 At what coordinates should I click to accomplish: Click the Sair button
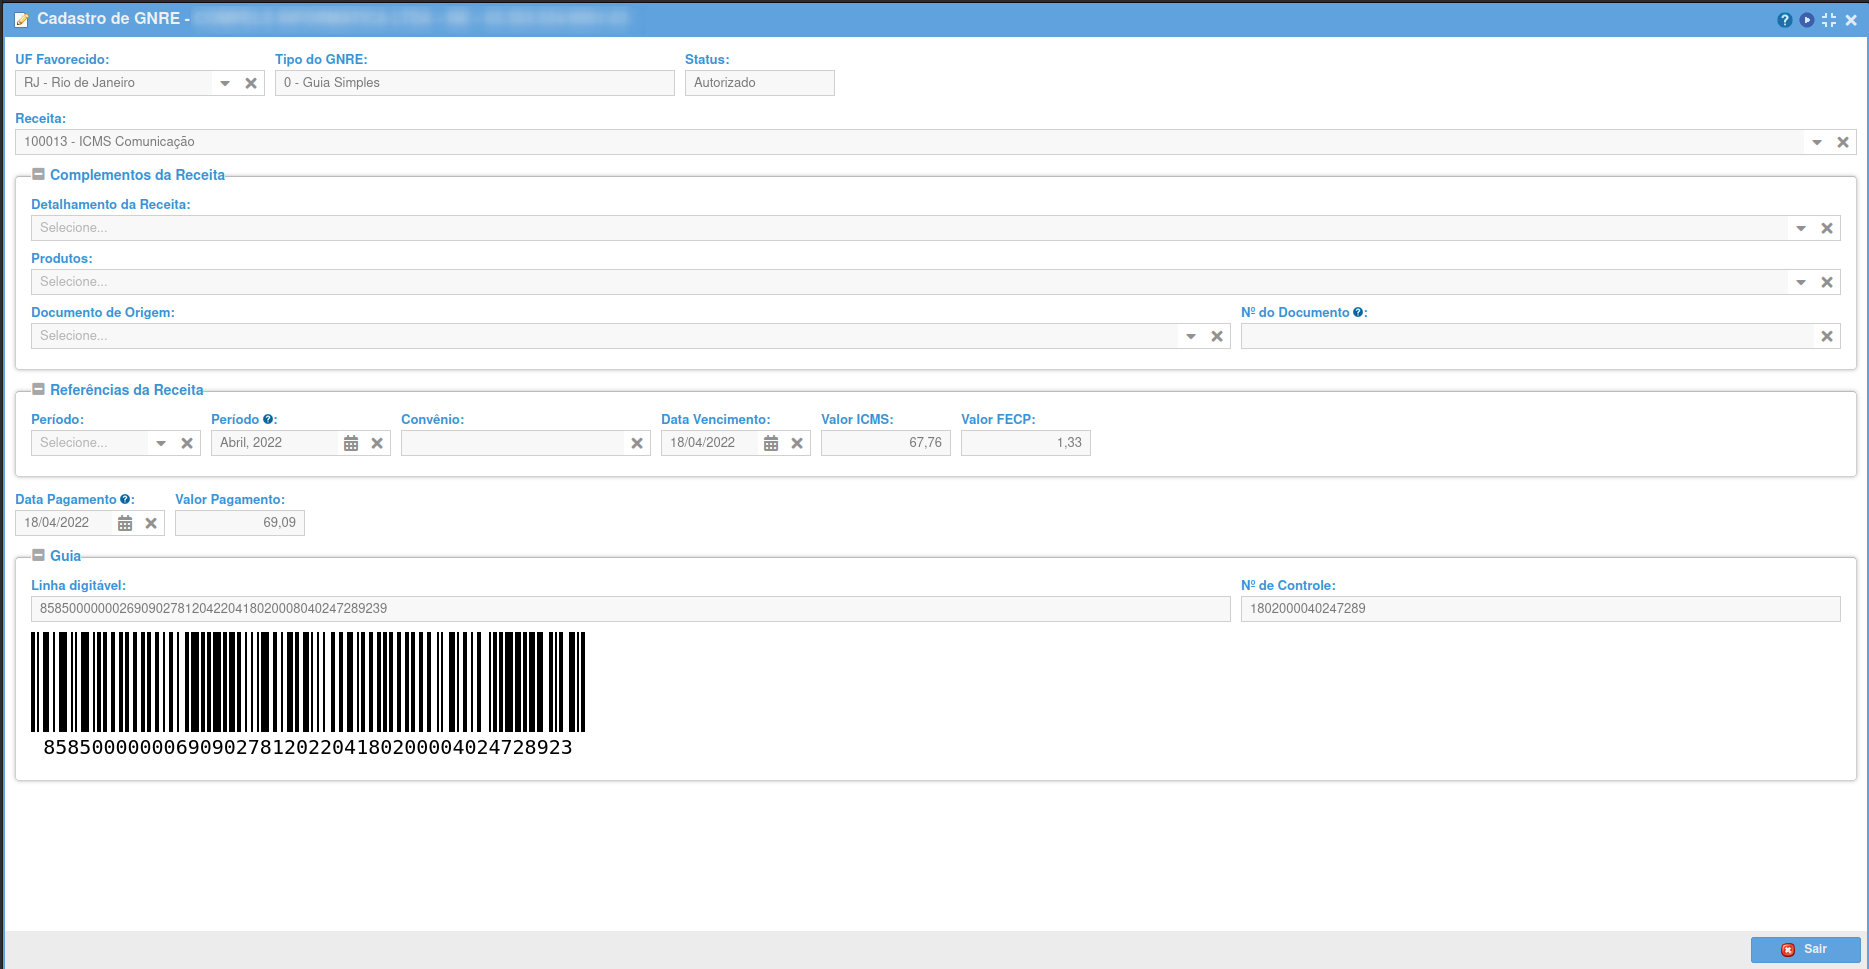pos(1806,950)
